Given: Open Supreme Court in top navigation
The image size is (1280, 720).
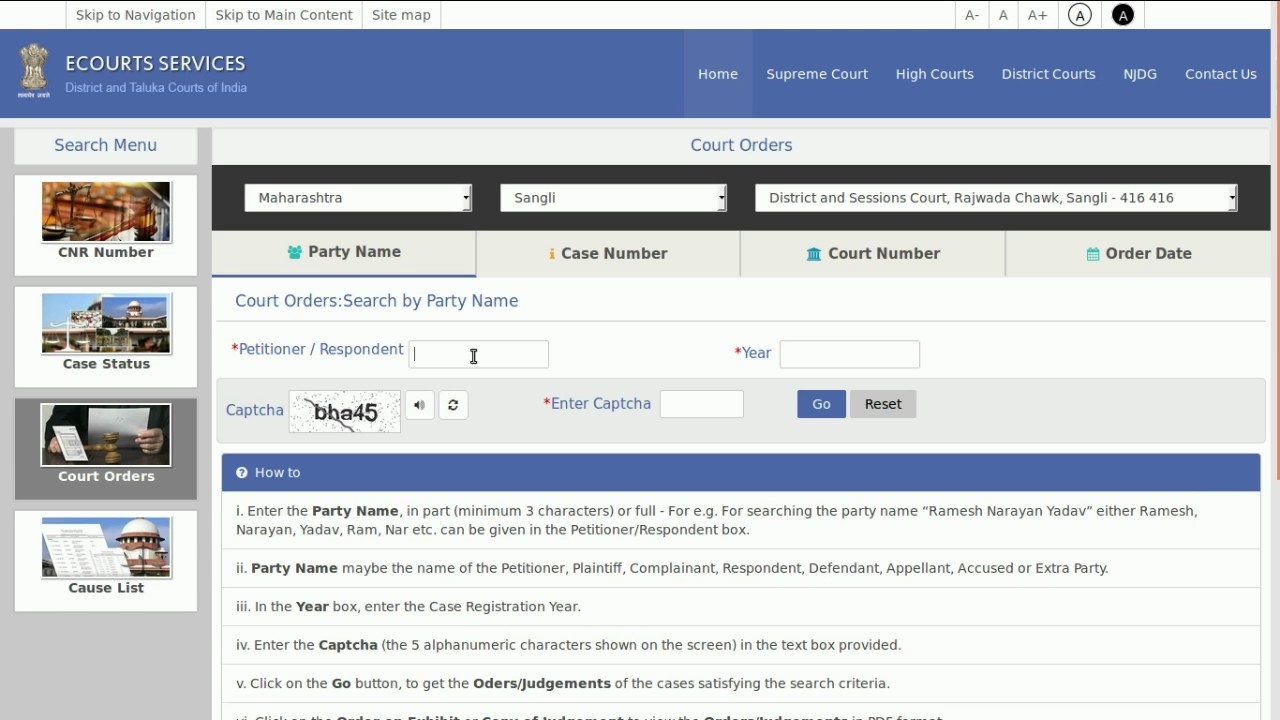Looking at the screenshot, I should [817, 74].
